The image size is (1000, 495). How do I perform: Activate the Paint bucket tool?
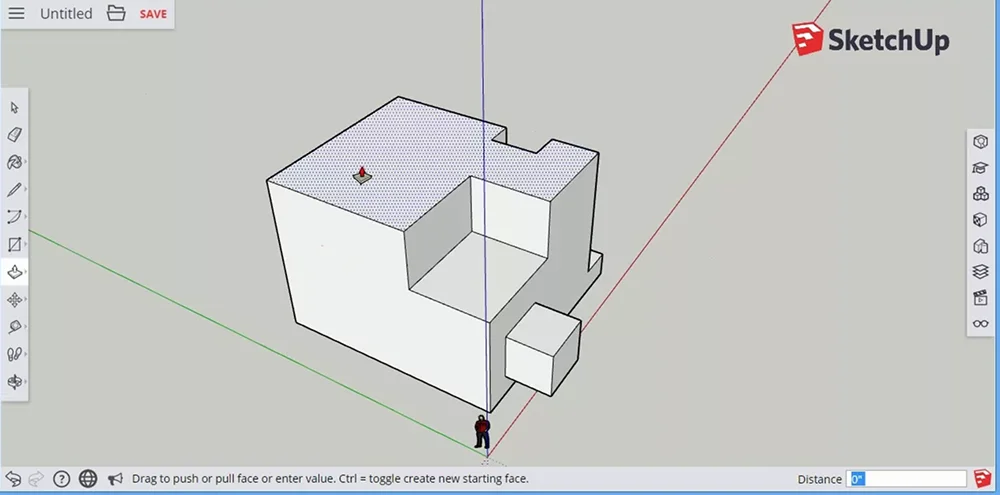point(14,162)
